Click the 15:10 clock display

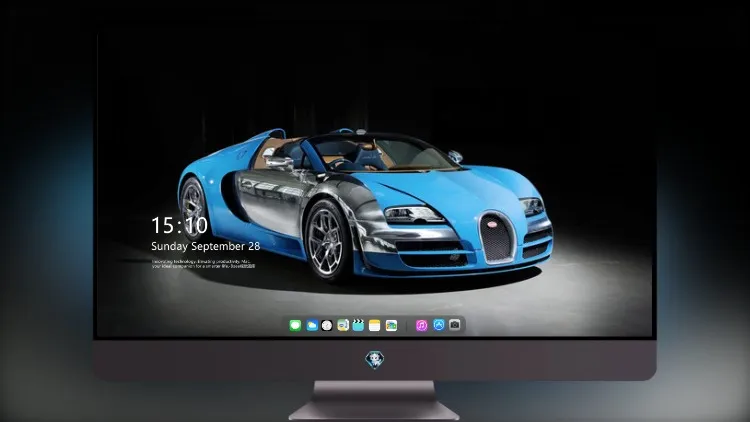[179, 225]
